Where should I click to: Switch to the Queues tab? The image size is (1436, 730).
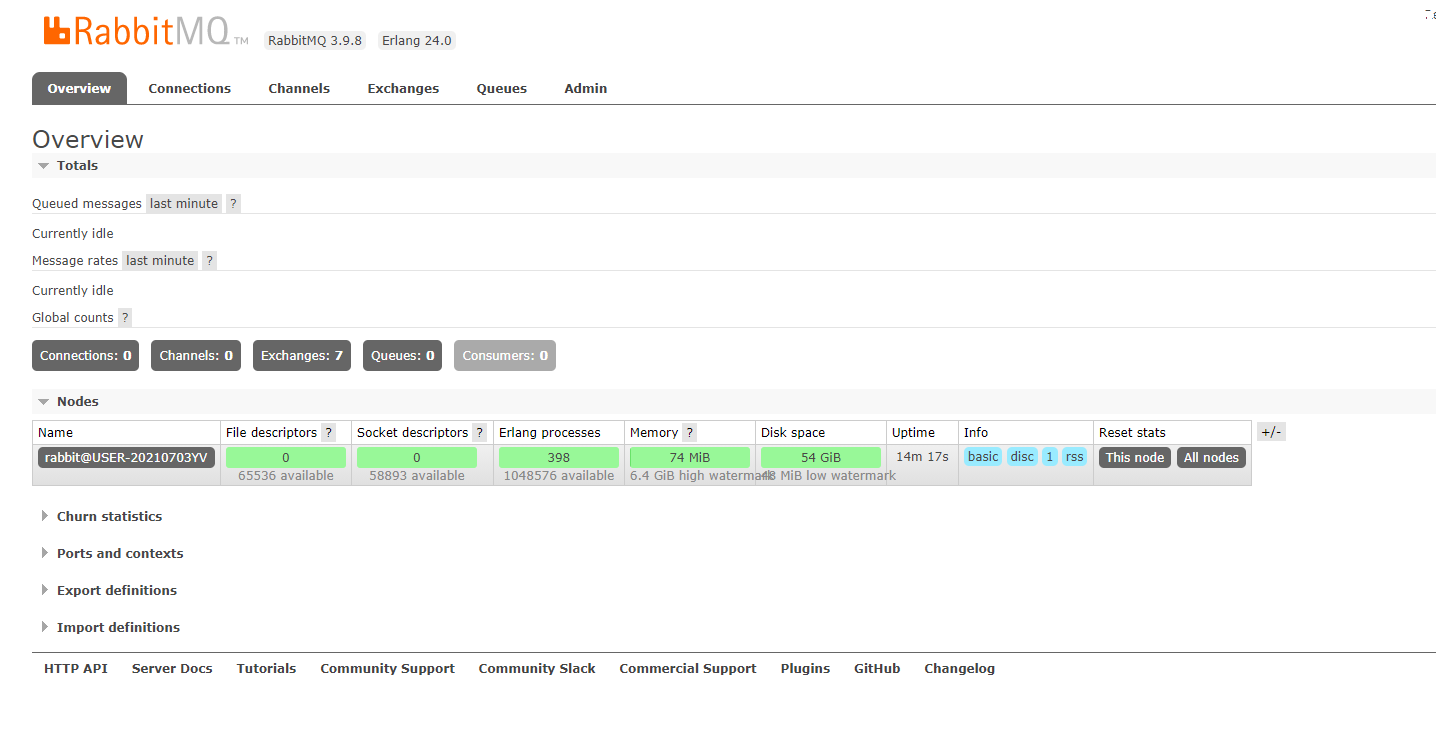click(x=502, y=88)
